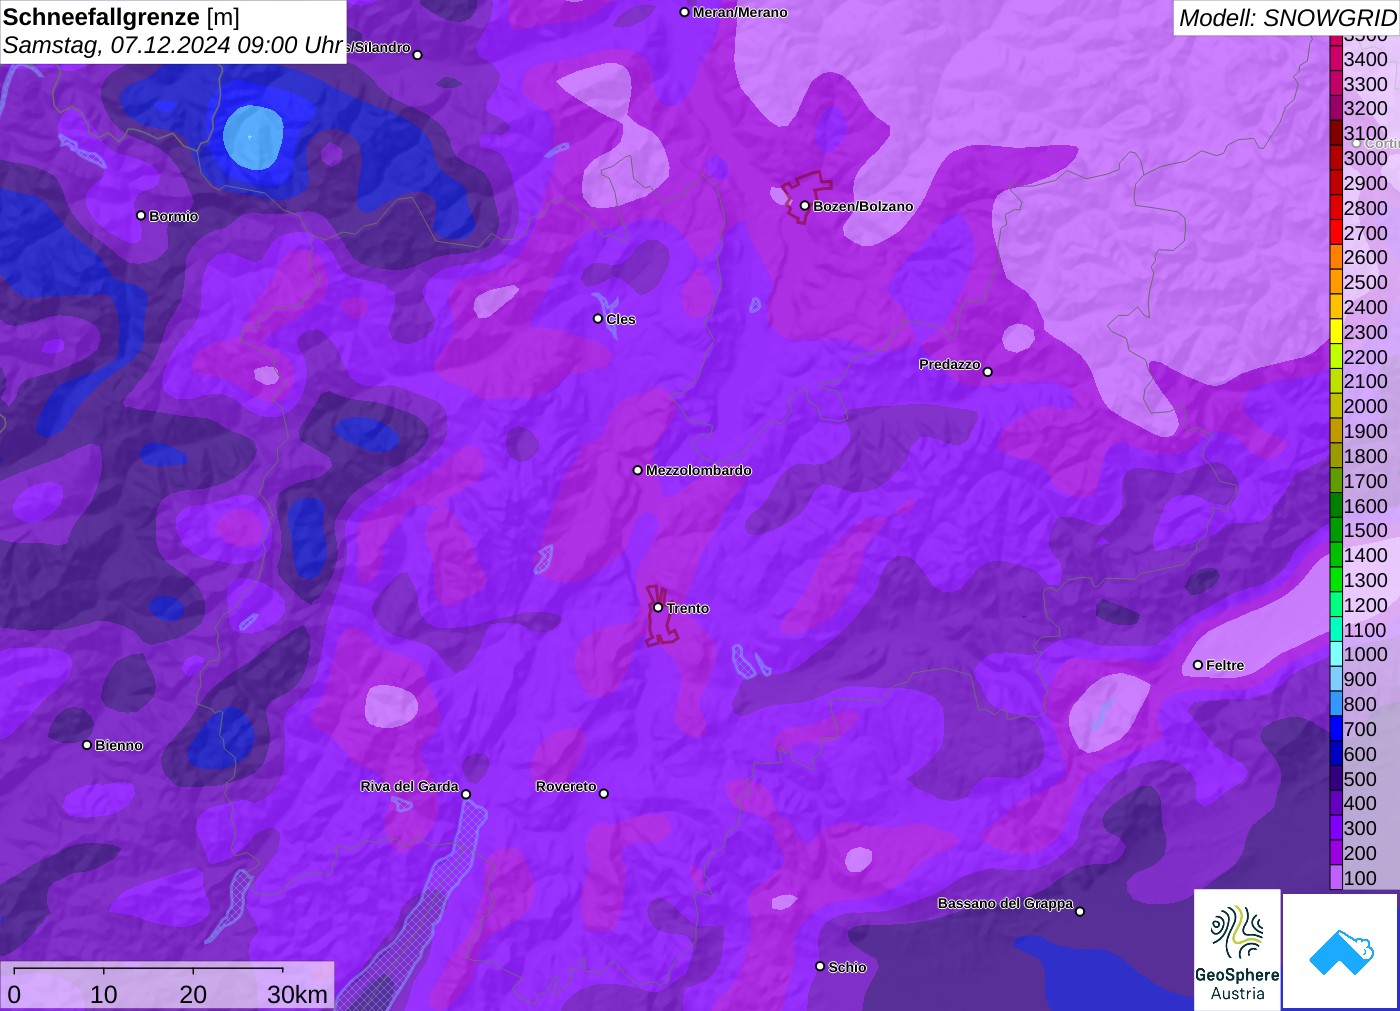This screenshot has height=1011, width=1400.
Task: Click the "20" scale bar label
Action: pyautogui.click(x=193, y=994)
